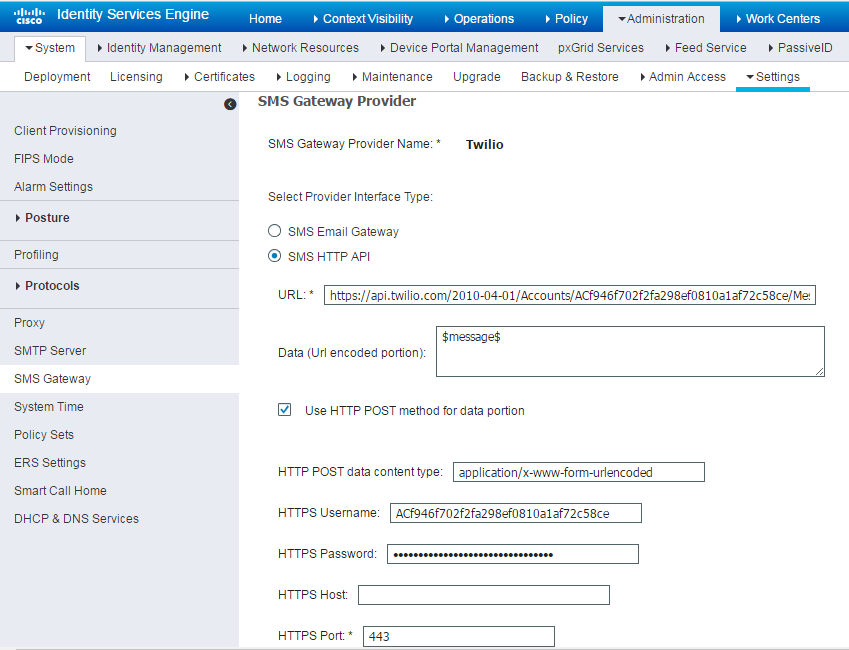
Task: Open the Work Centers menu
Action: 778,18
